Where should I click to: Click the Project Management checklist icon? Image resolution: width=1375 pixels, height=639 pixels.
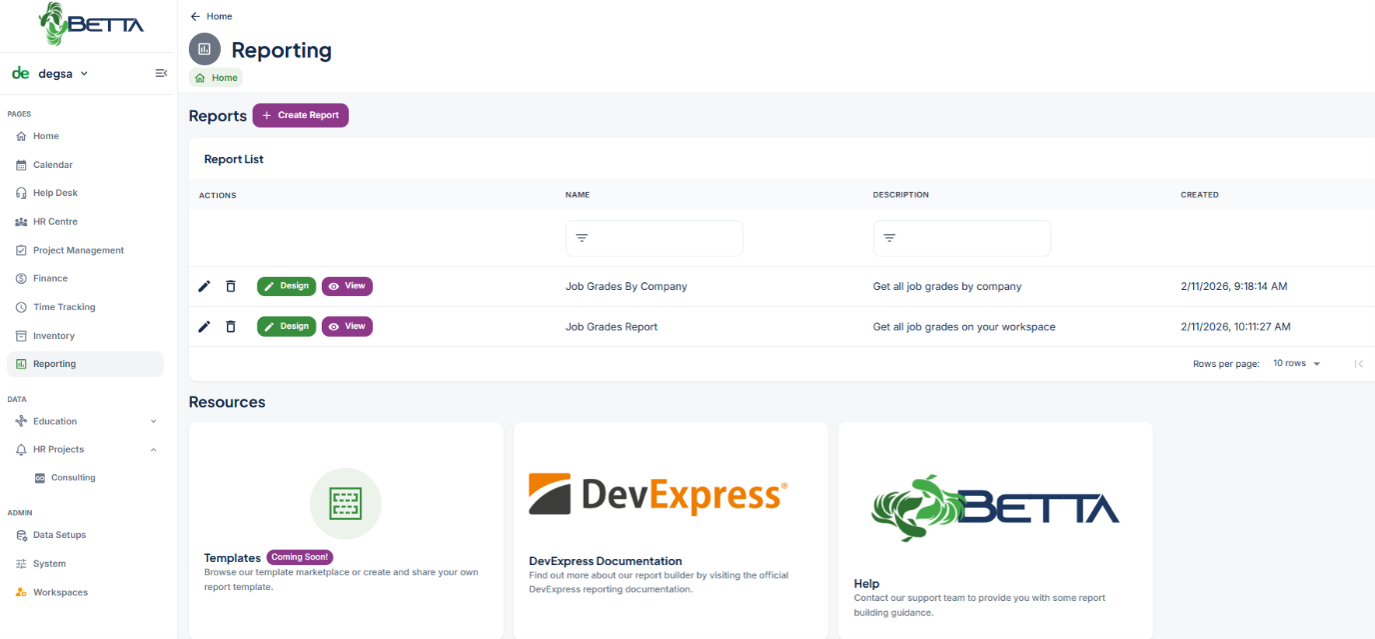[21, 250]
